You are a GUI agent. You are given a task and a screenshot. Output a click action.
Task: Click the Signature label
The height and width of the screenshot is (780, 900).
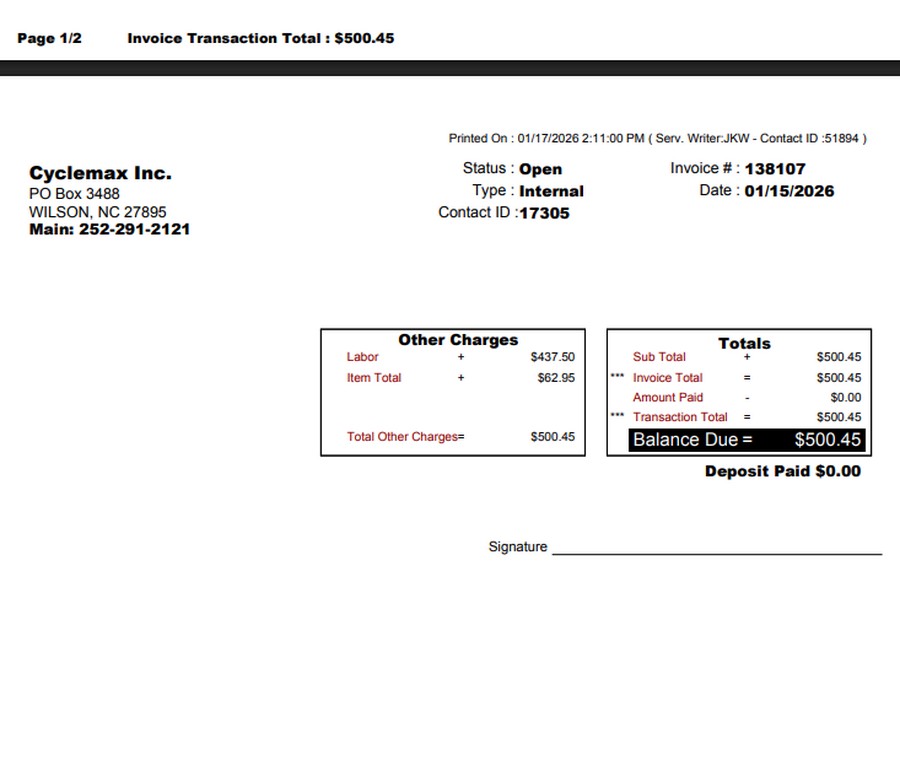[x=518, y=547]
